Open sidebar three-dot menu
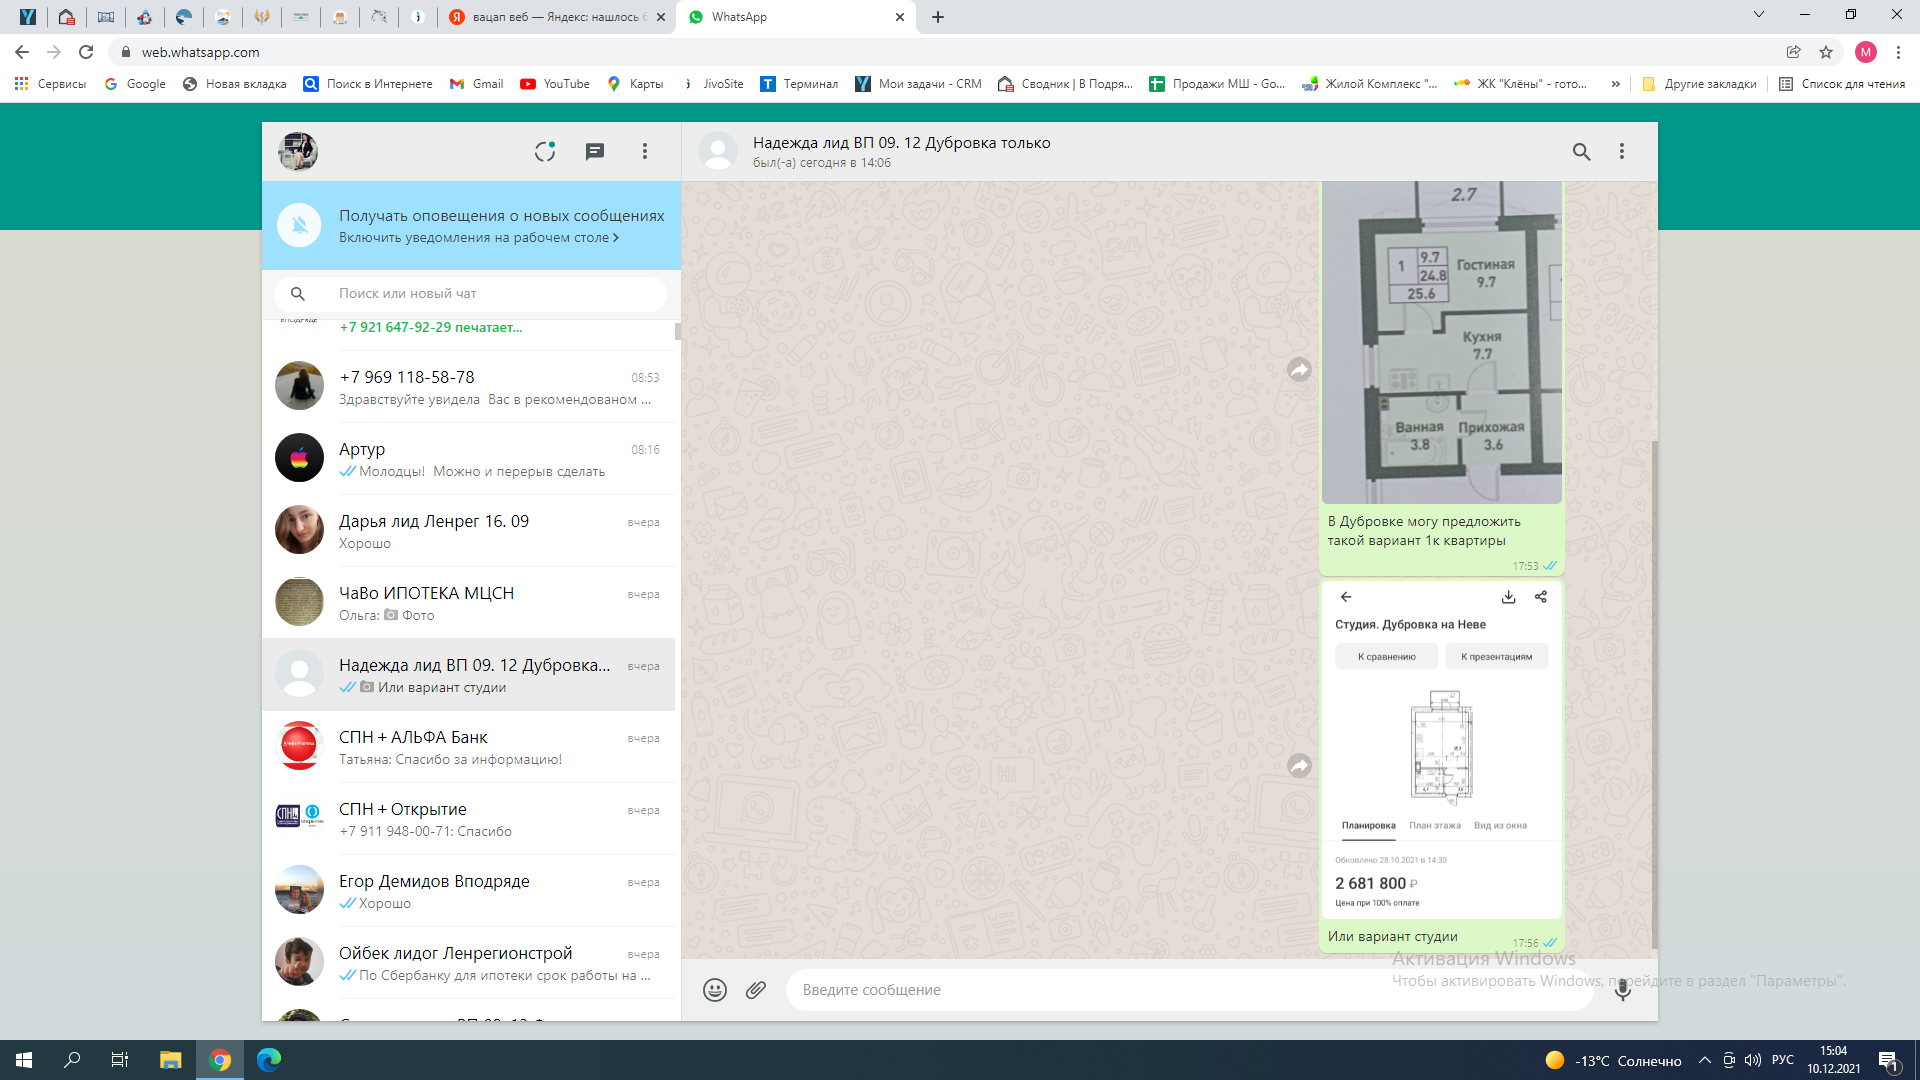This screenshot has width=1920, height=1080. click(x=645, y=151)
